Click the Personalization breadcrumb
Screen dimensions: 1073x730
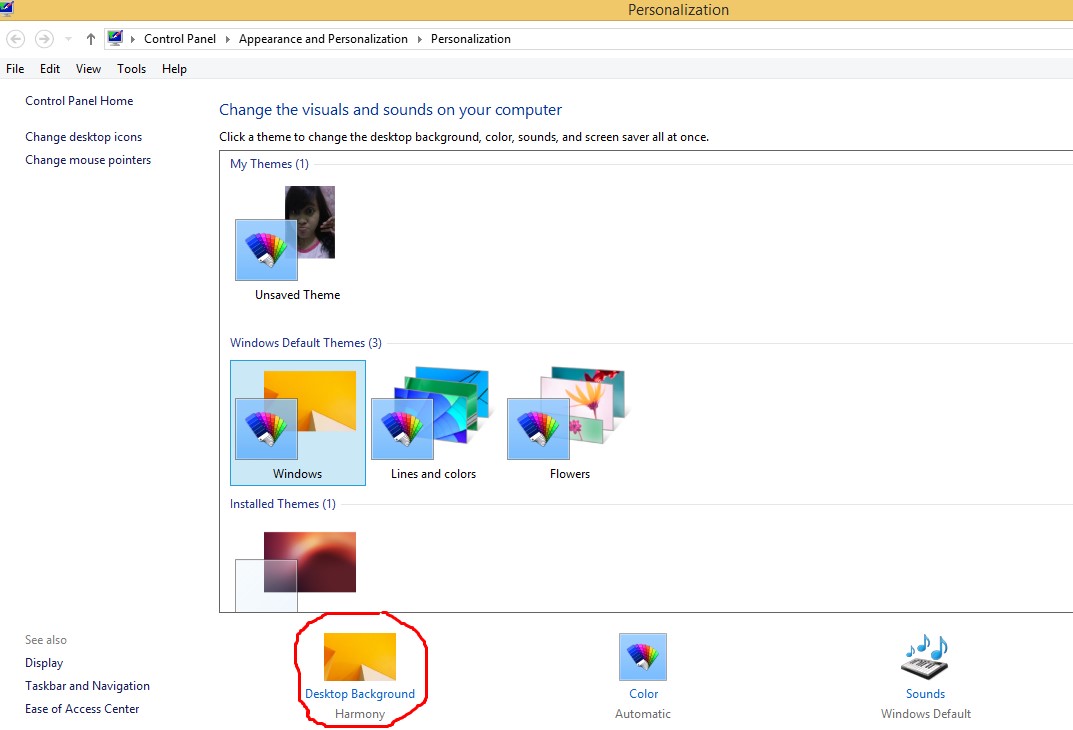pos(471,39)
